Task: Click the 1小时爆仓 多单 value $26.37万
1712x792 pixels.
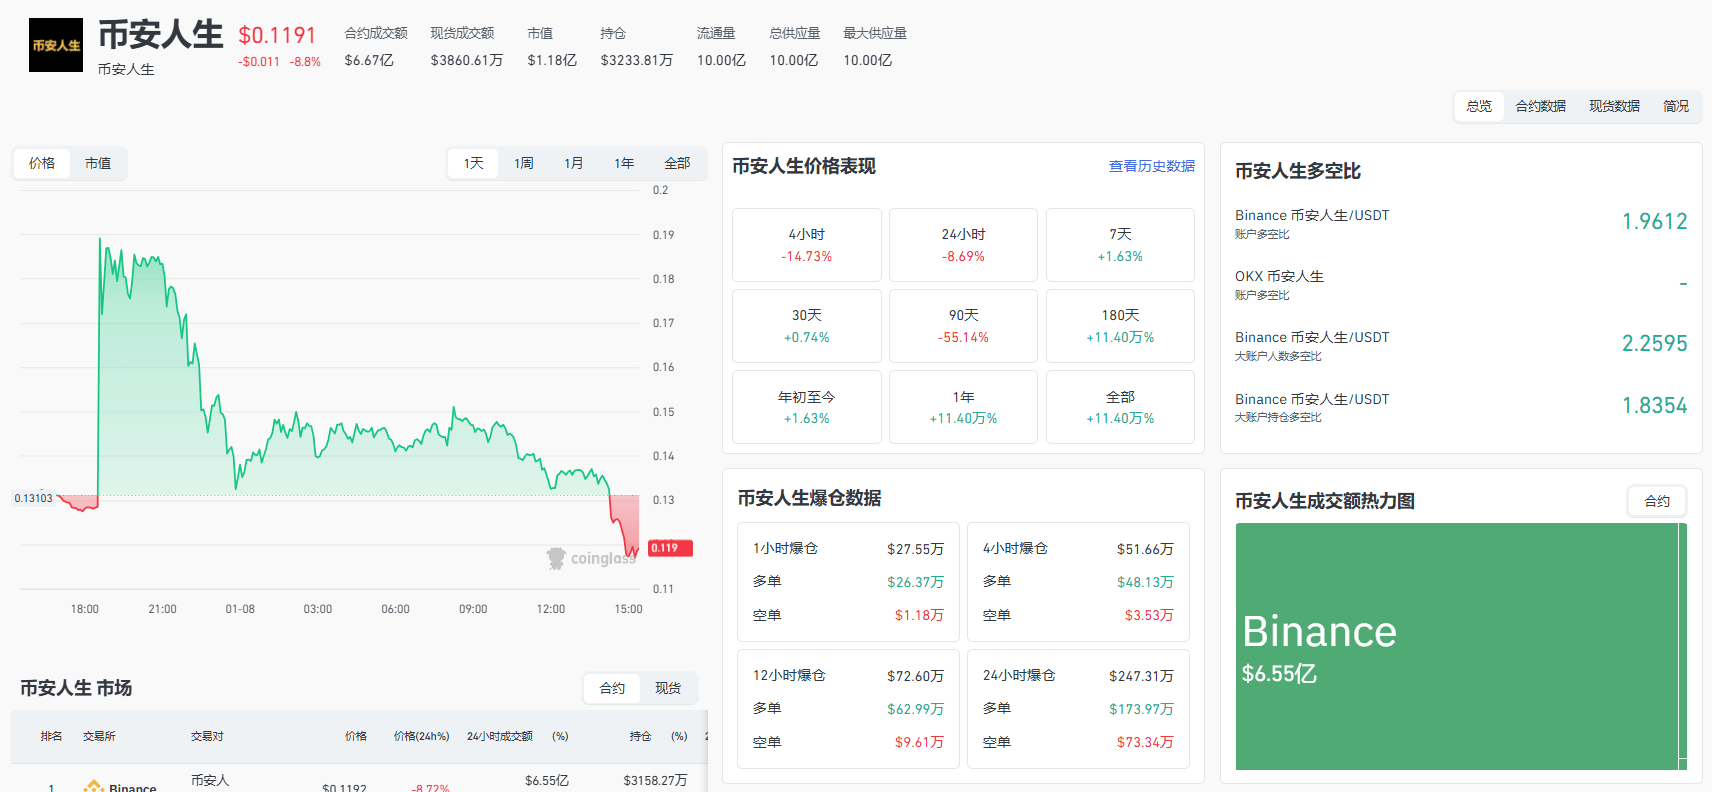Action: [915, 582]
